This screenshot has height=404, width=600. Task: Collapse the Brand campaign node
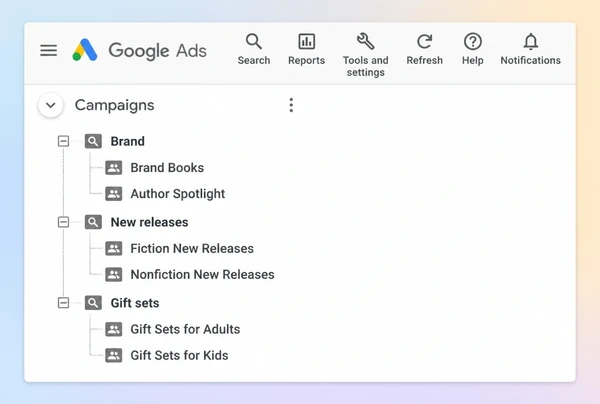click(x=64, y=141)
